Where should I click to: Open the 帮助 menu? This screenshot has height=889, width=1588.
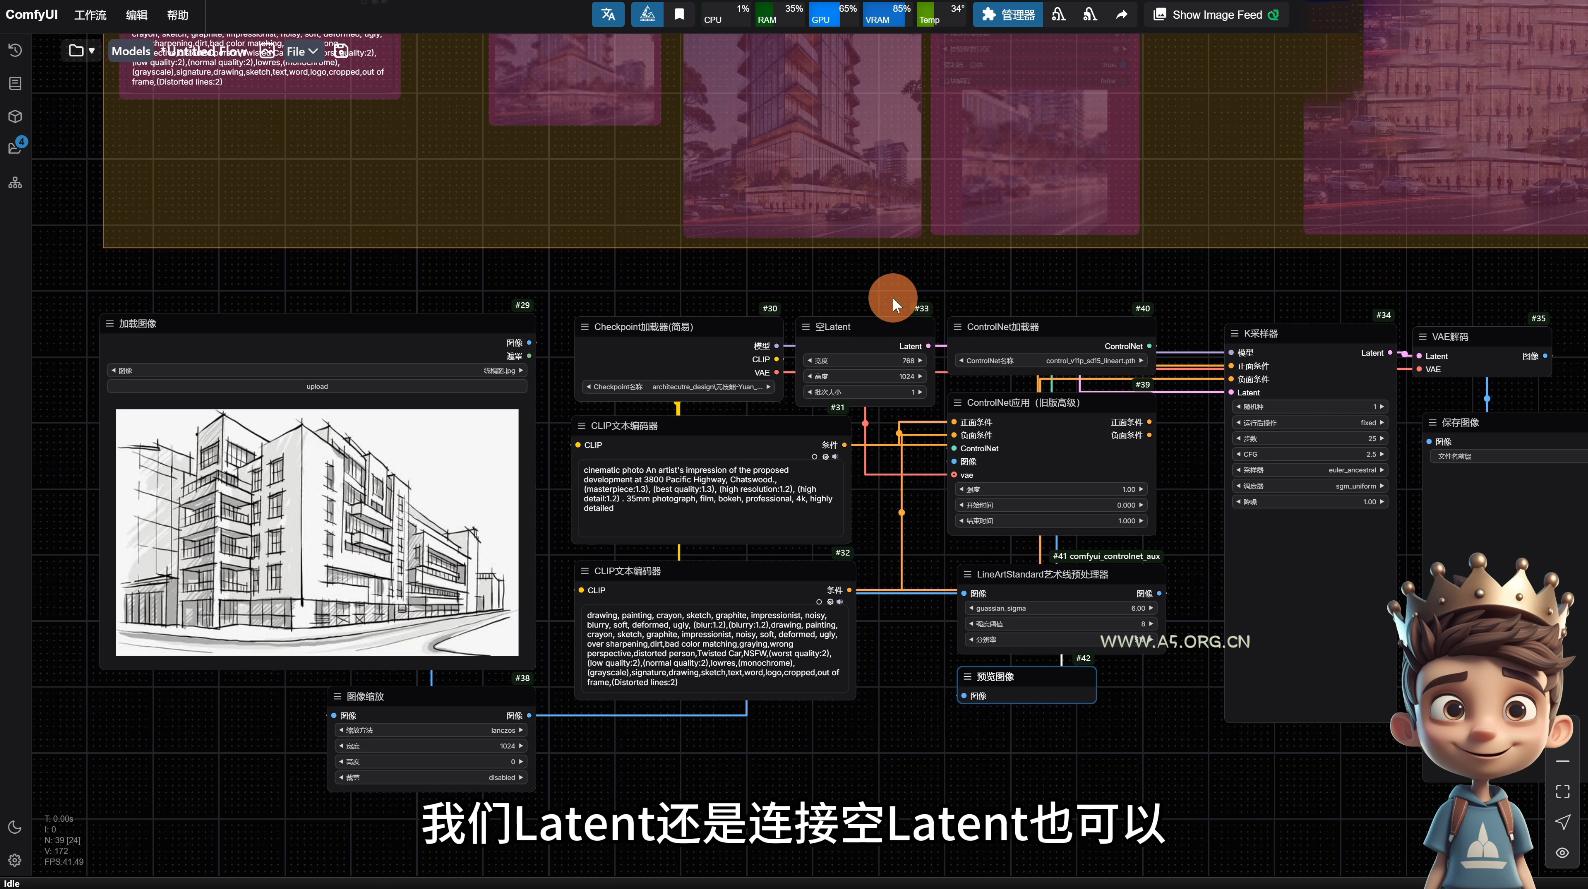coord(177,15)
